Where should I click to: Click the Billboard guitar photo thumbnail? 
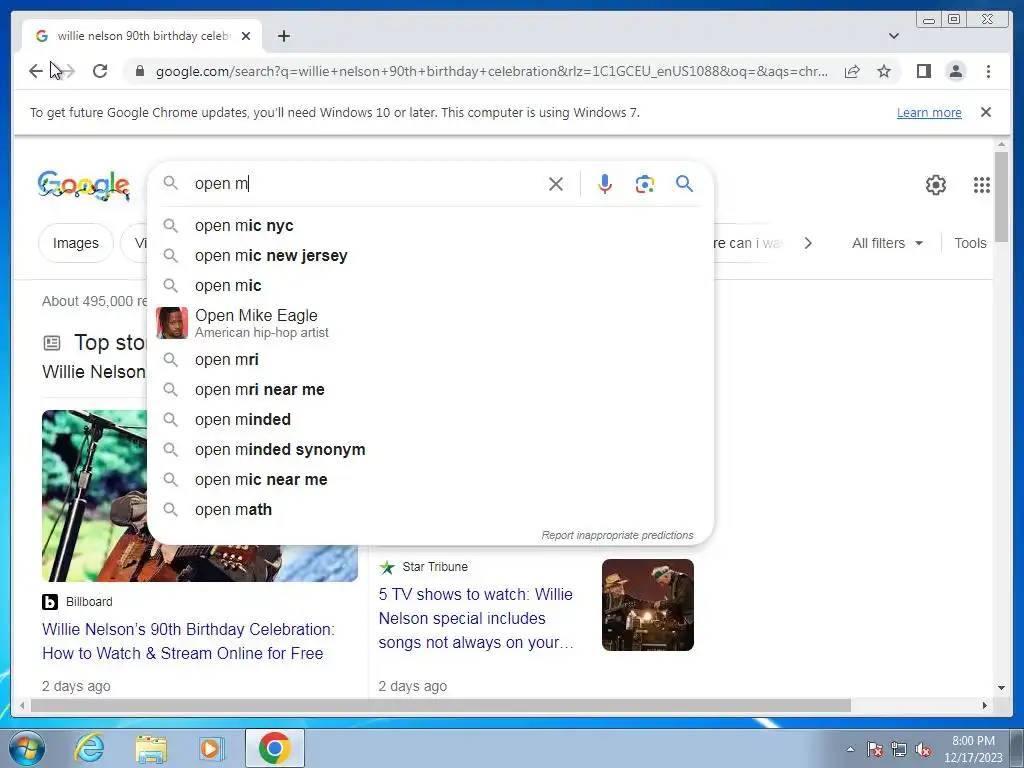click(x=94, y=496)
